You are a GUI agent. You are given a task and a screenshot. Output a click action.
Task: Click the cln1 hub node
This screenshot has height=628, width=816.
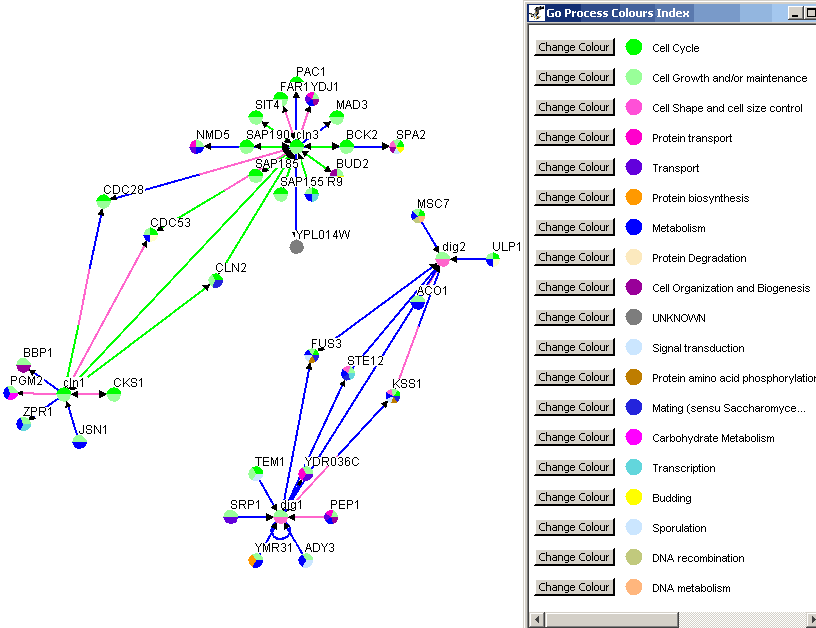(65, 395)
